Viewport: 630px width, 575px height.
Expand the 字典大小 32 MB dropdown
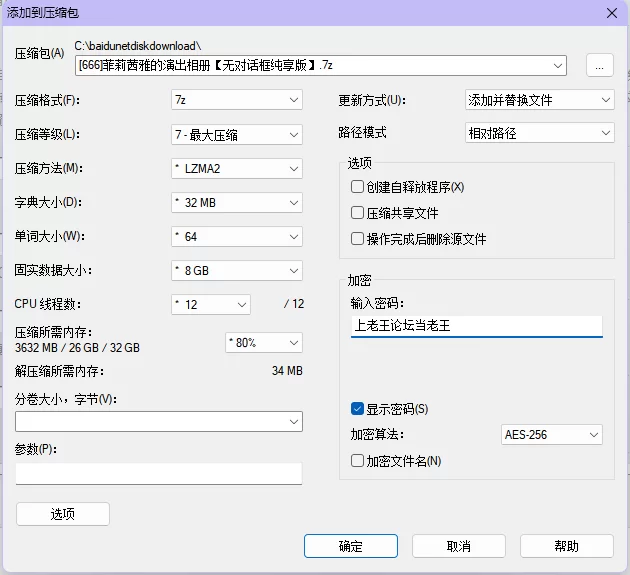[x=236, y=202]
